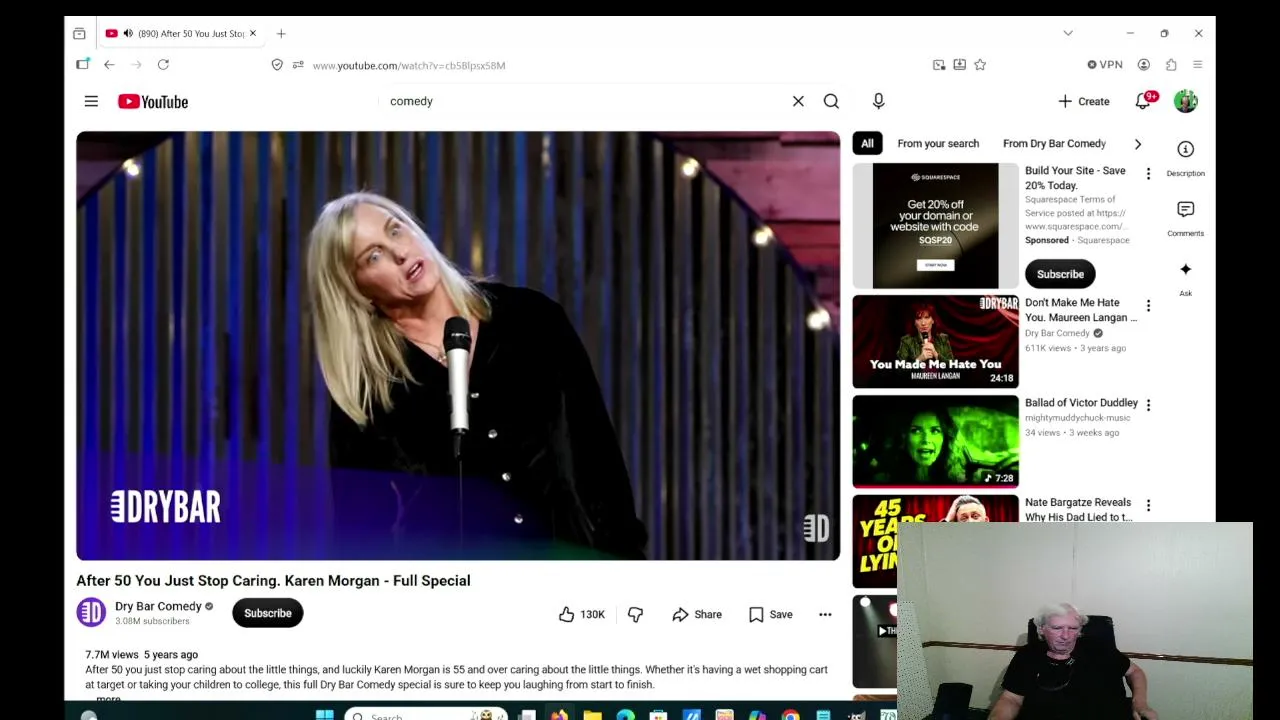Open Ballad of Victor Duddley title
The height and width of the screenshot is (720, 1280).
[1081, 402]
